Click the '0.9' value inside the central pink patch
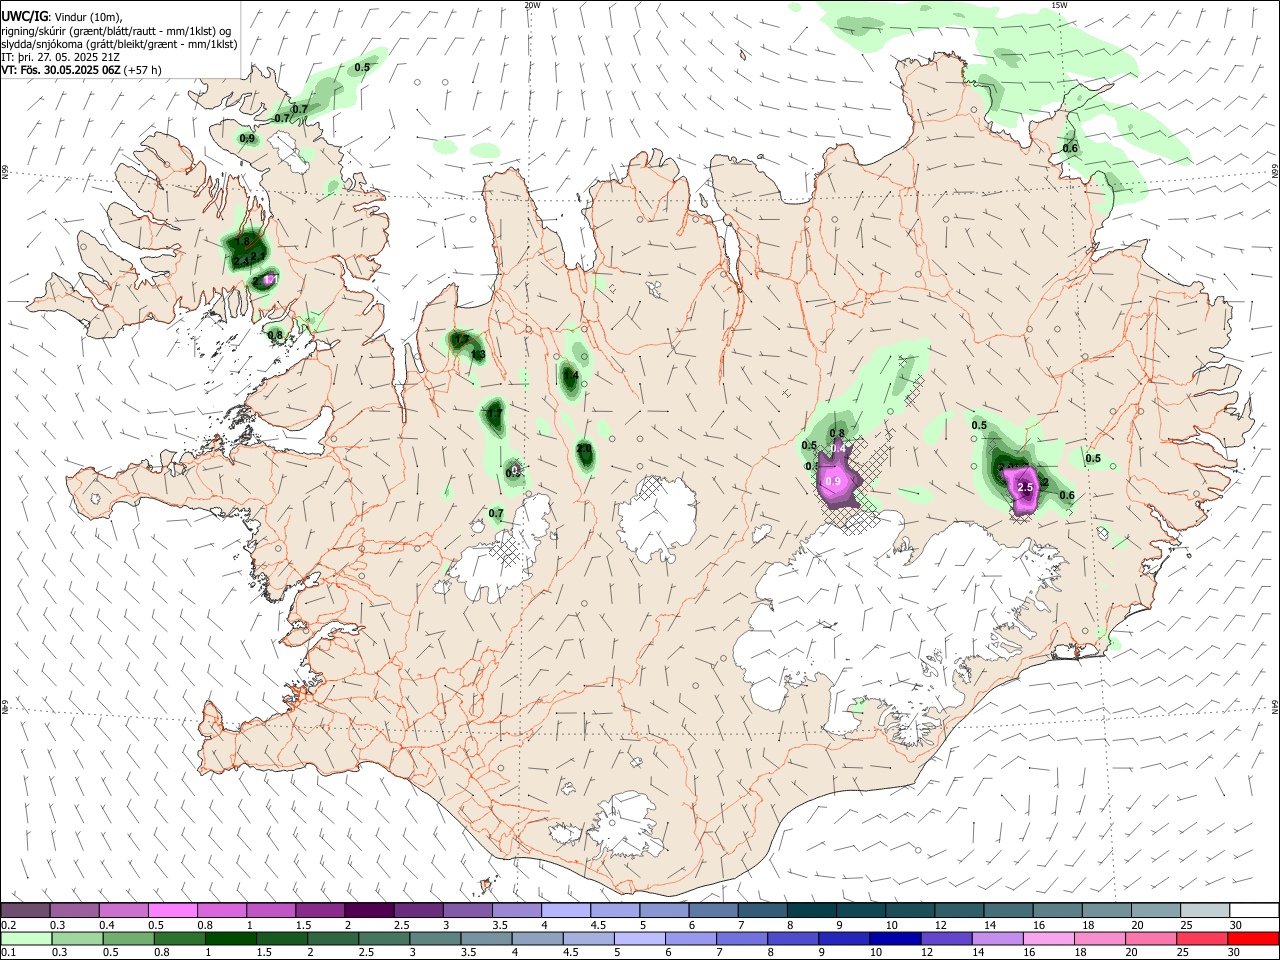The image size is (1280, 960). (x=832, y=482)
